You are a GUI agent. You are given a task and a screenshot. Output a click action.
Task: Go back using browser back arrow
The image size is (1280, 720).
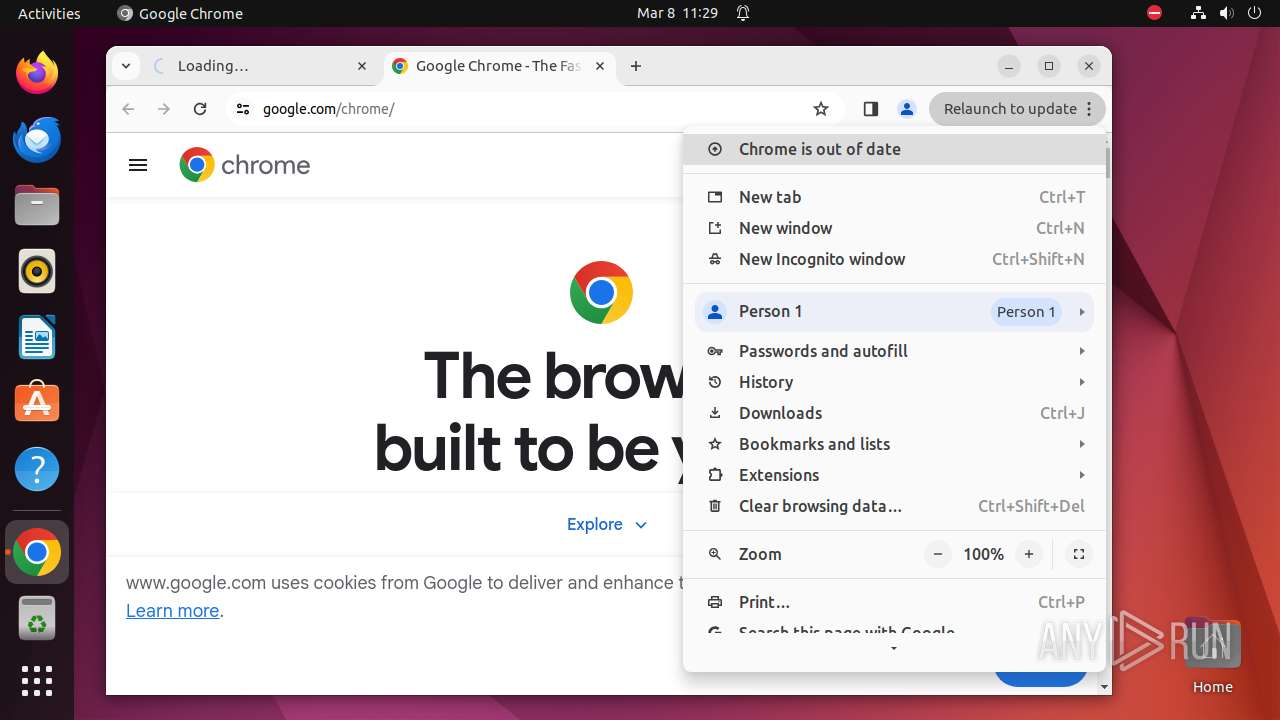128,109
